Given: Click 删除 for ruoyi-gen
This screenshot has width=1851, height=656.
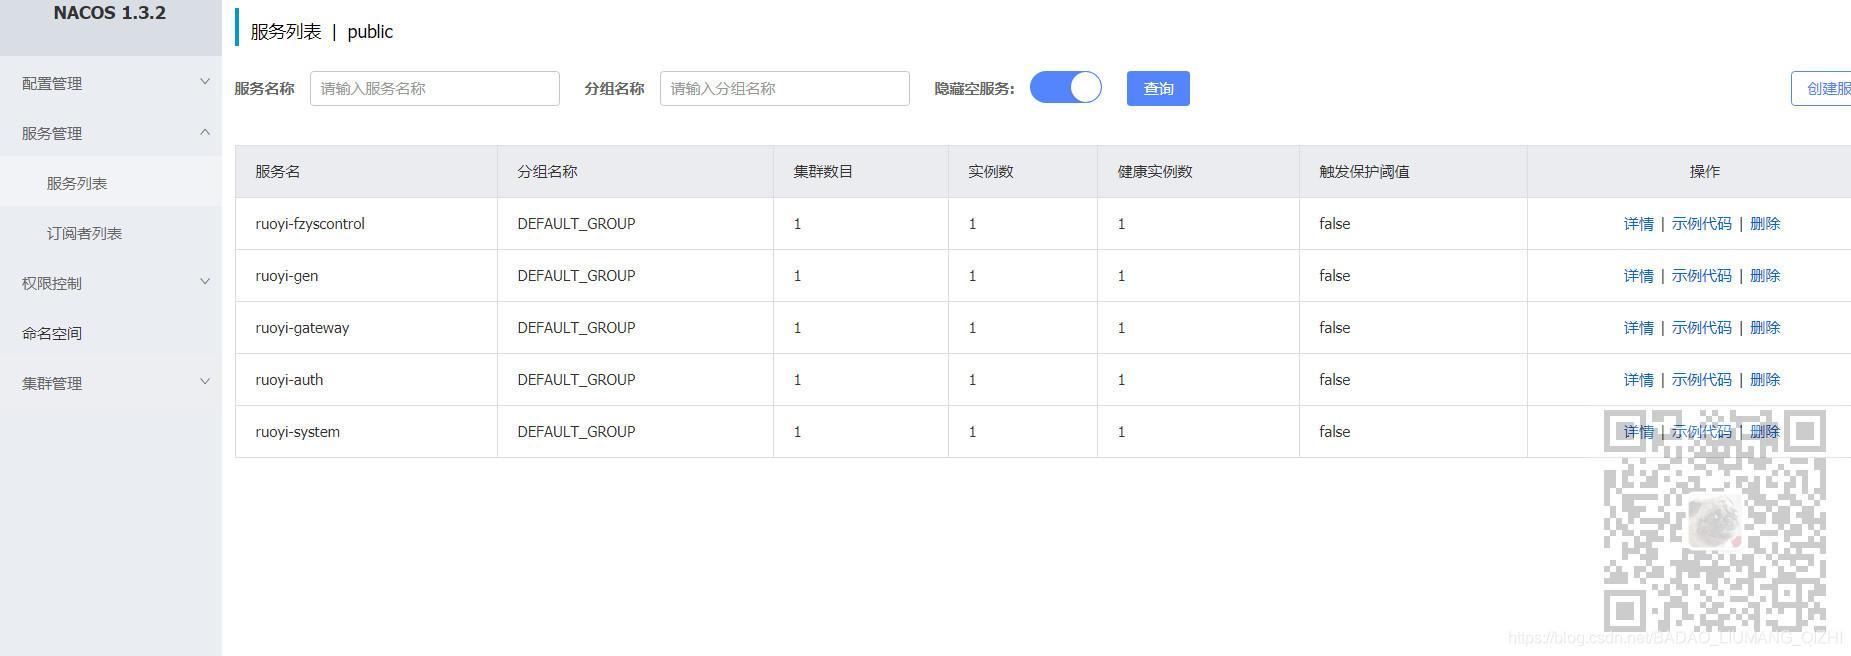Looking at the screenshot, I should pos(1765,276).
